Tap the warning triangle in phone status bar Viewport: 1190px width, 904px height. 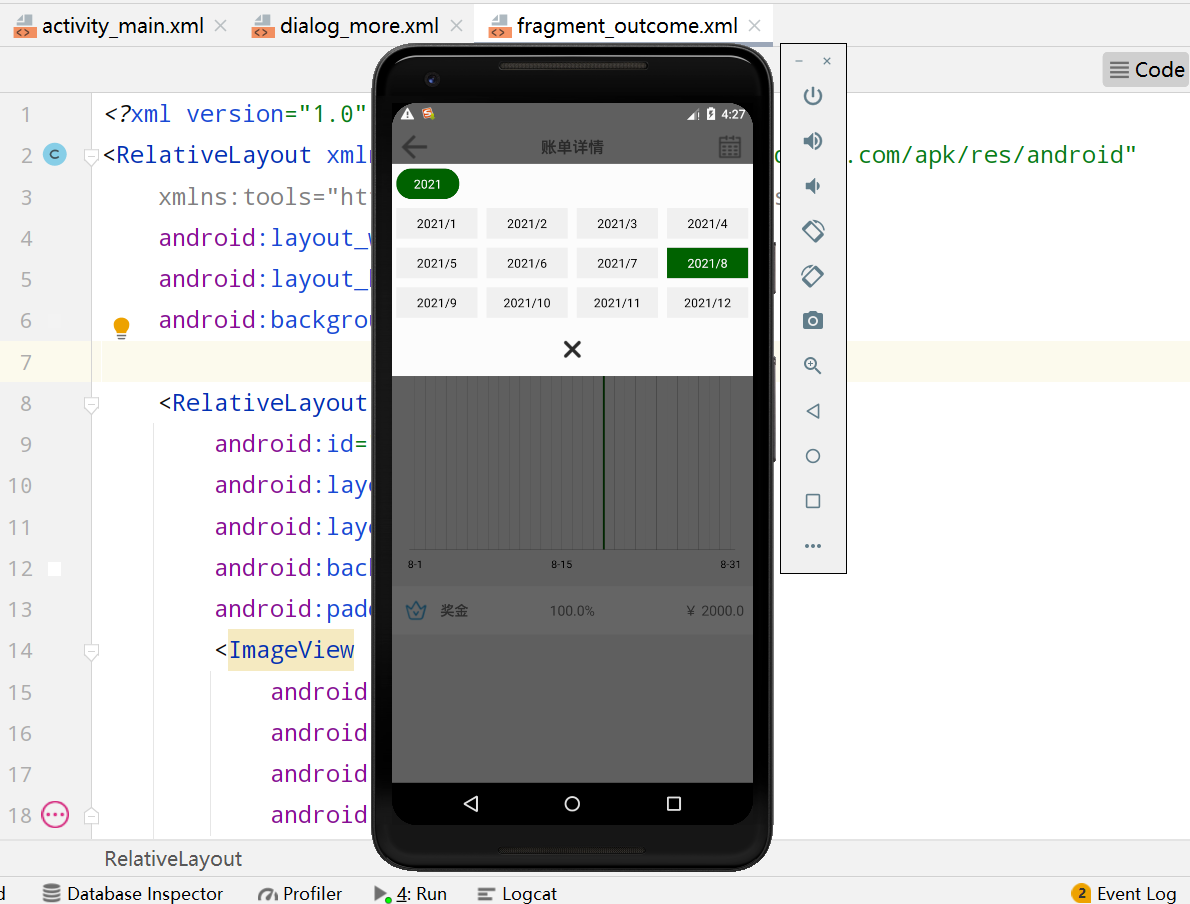[x=408, y=114]
